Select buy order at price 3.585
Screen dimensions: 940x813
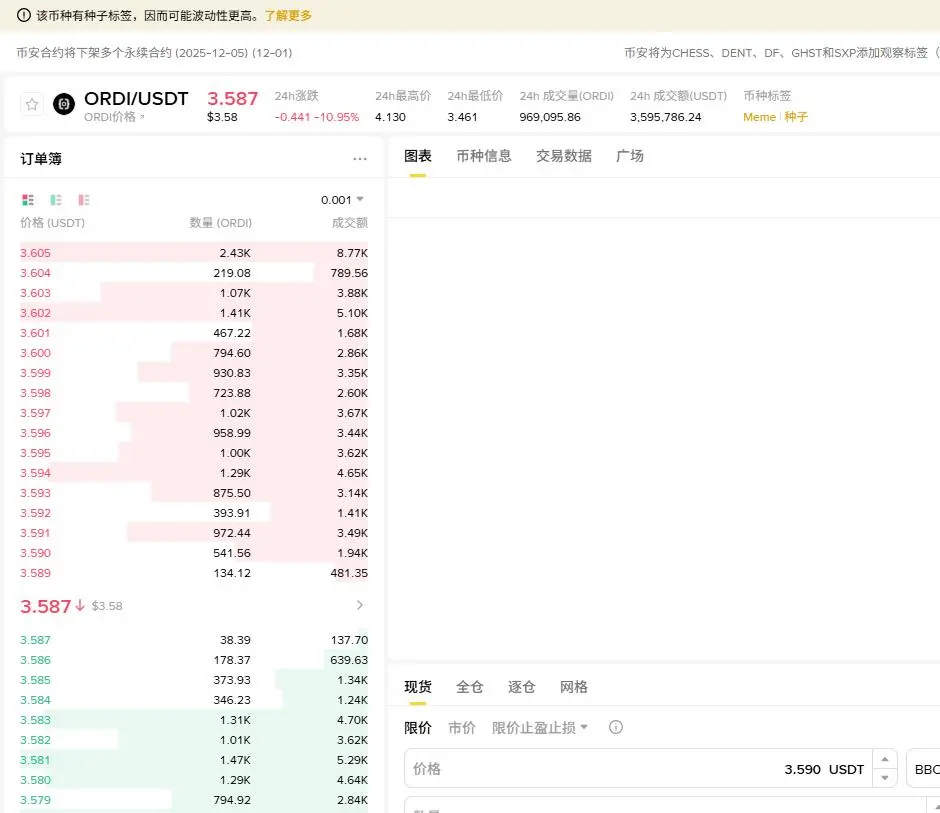[194, 680]
